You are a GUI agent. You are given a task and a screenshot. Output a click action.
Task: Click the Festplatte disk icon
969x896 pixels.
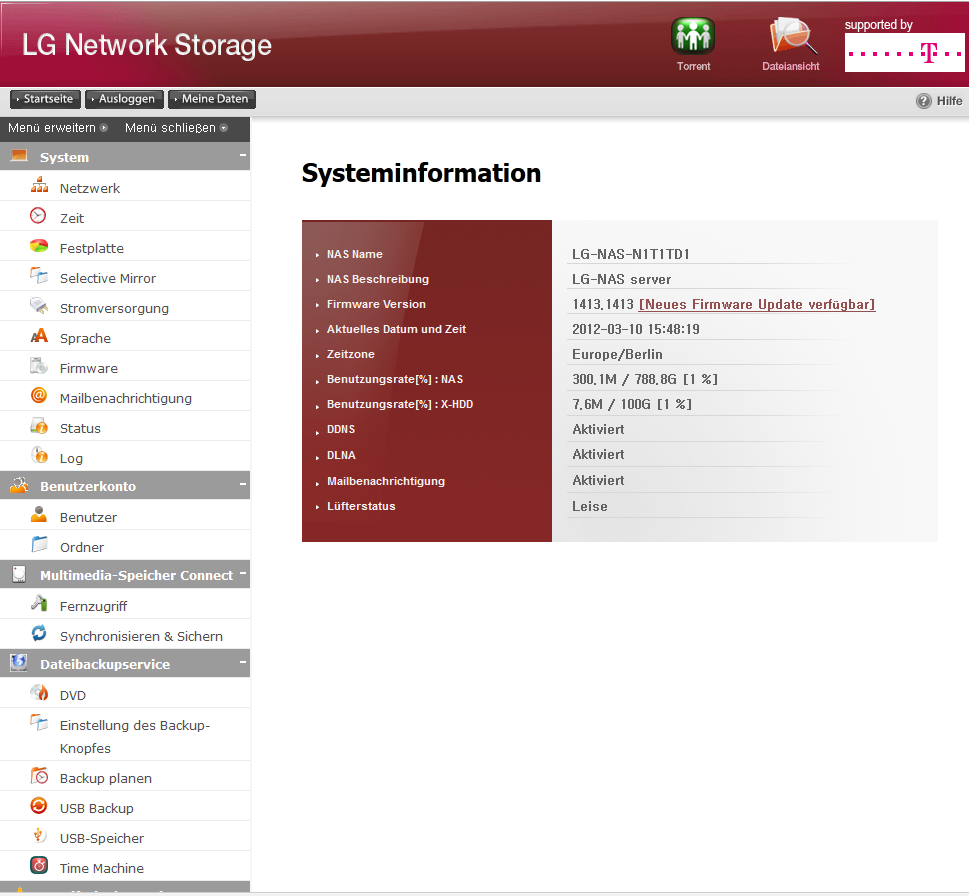(39, 247)
